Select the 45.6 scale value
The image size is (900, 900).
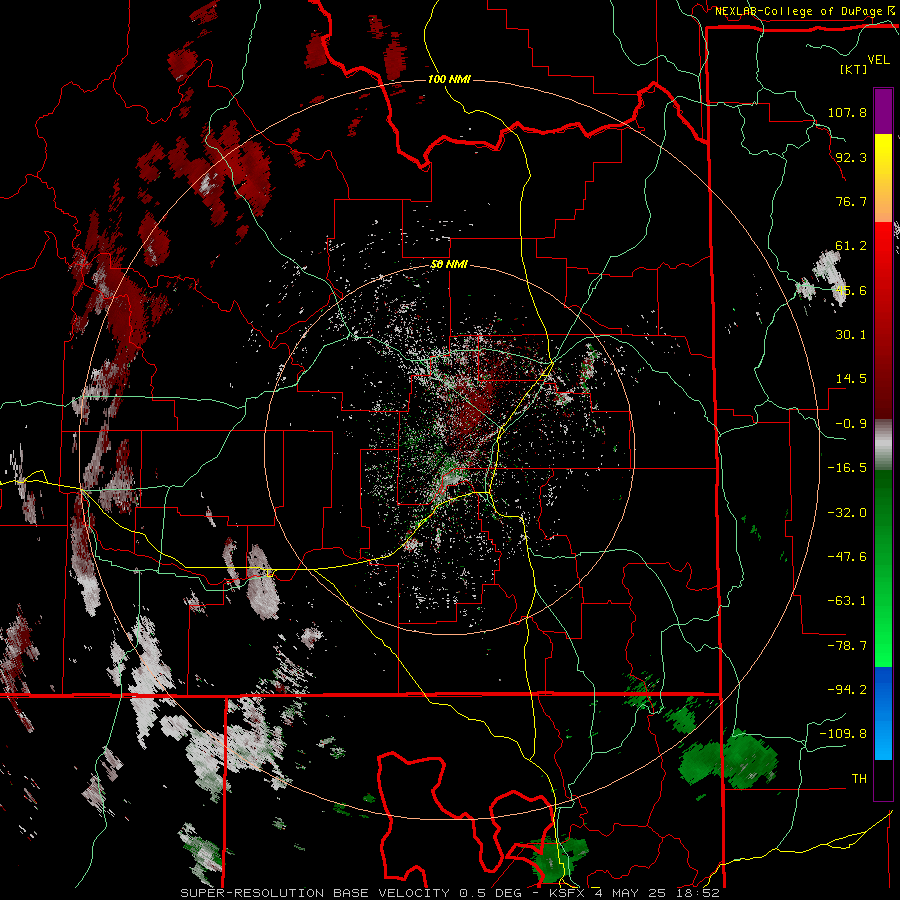pyautogui.click(x=851, y=290)
